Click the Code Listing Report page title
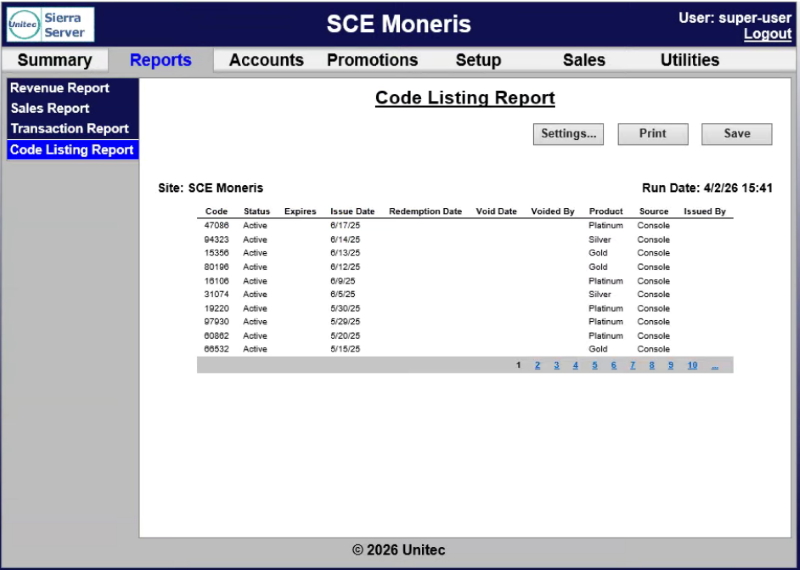The width and height of the screenshot is (800, 570). (x=465, y=98)
